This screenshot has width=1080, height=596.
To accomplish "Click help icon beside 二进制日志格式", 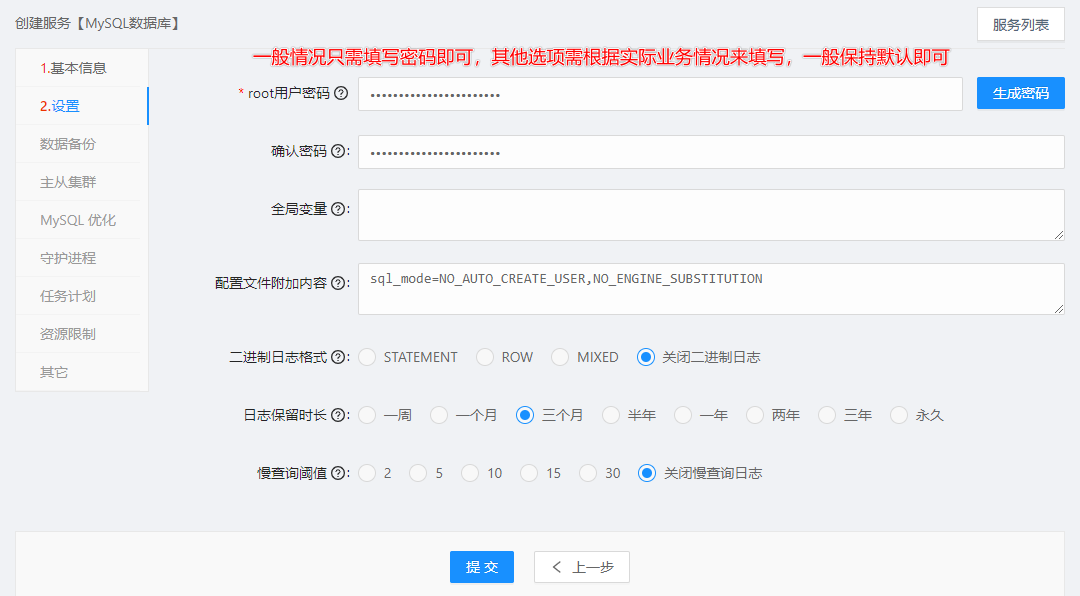I will [339, 357].
